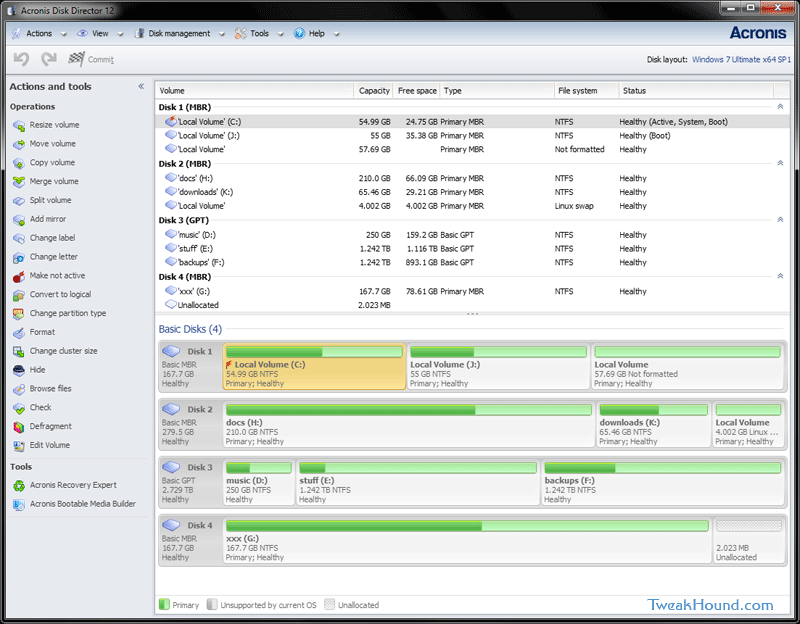Sort by the Free space column header
This screenshot has width=800, height=624.
(417, 91)
